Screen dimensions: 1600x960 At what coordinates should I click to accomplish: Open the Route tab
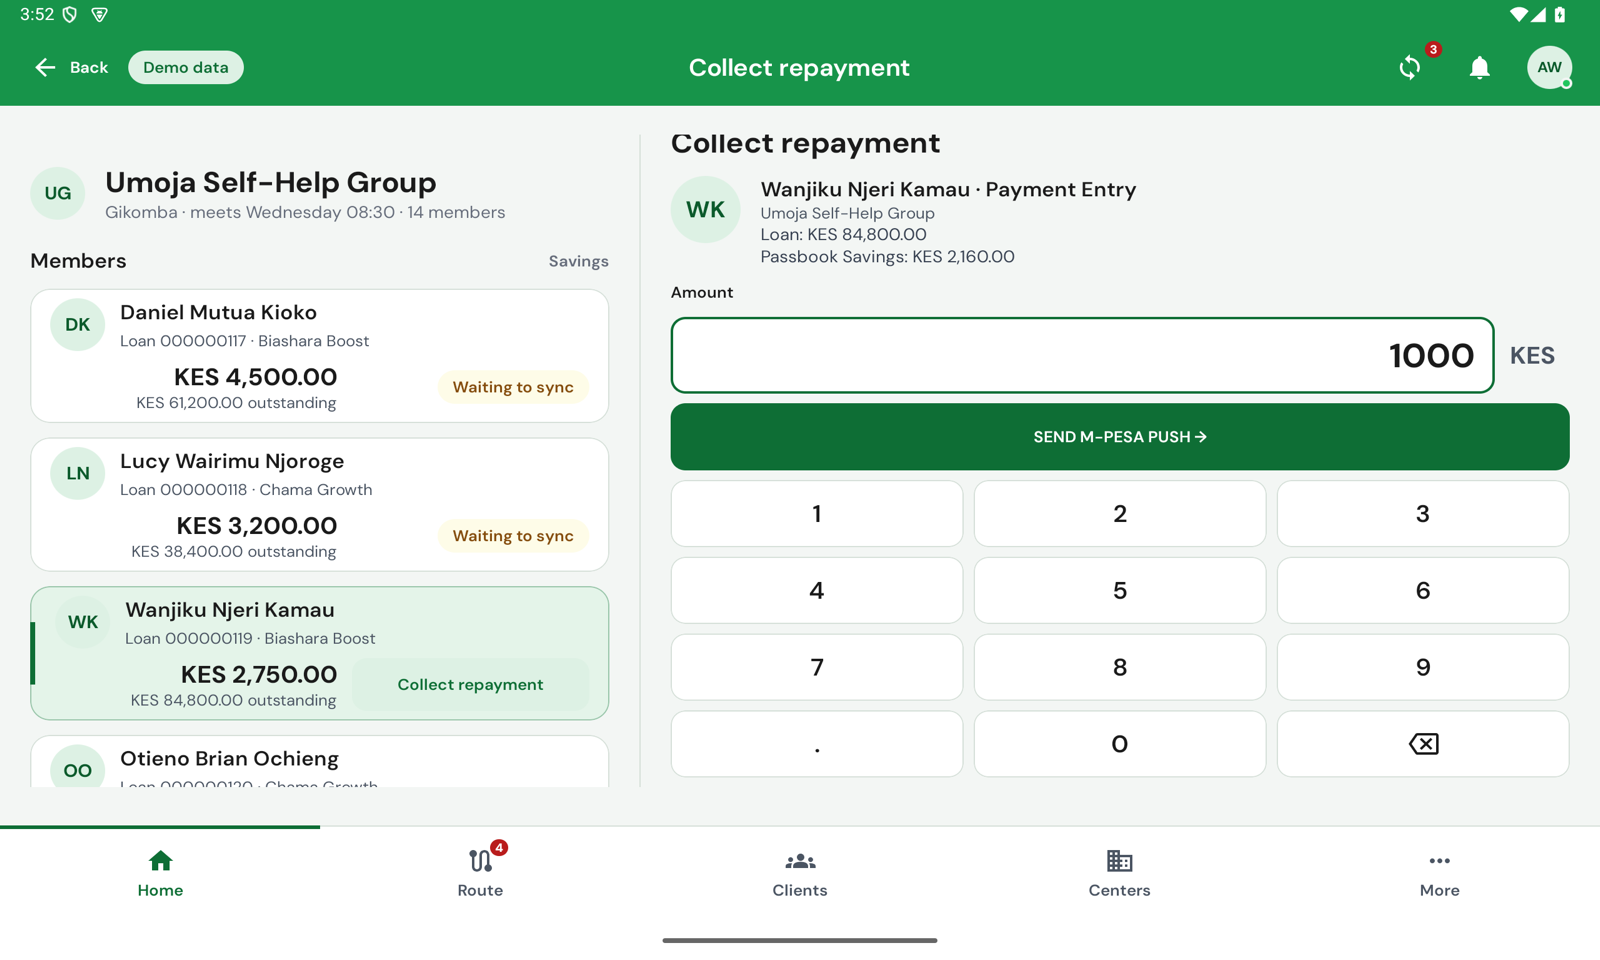coord(480,872)
